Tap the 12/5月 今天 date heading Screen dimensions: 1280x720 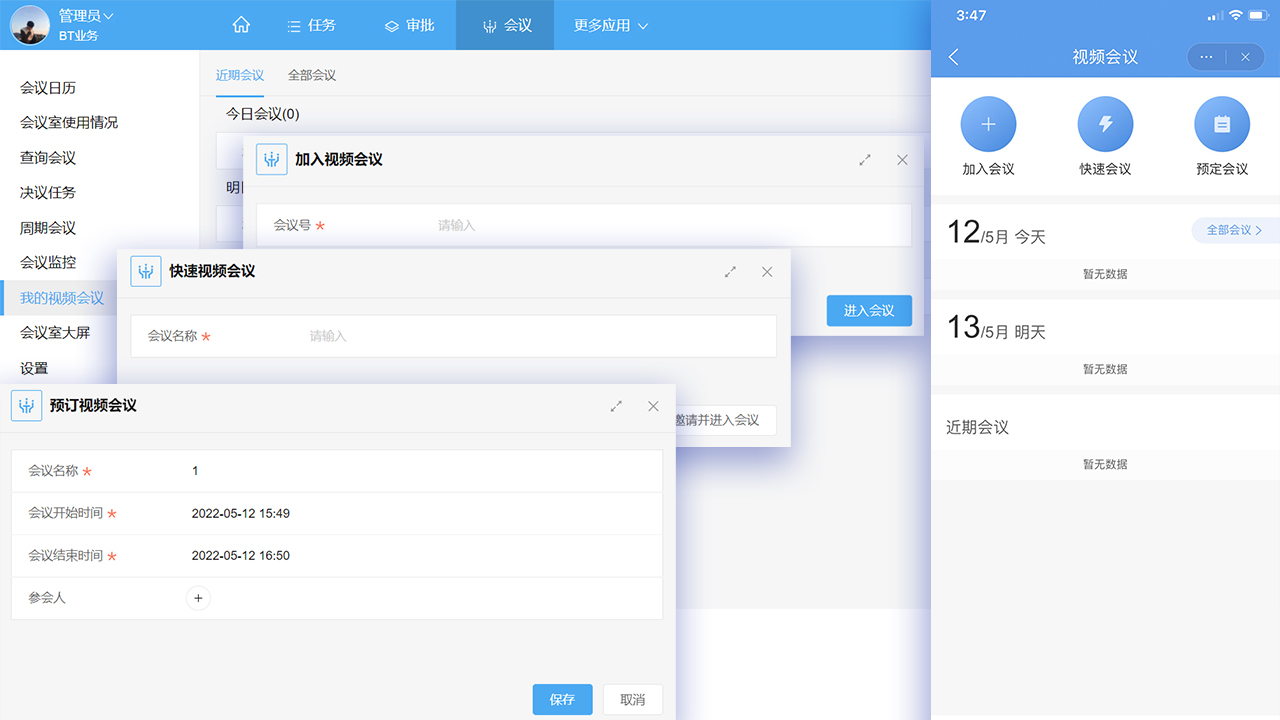click(x=996, y=233)
